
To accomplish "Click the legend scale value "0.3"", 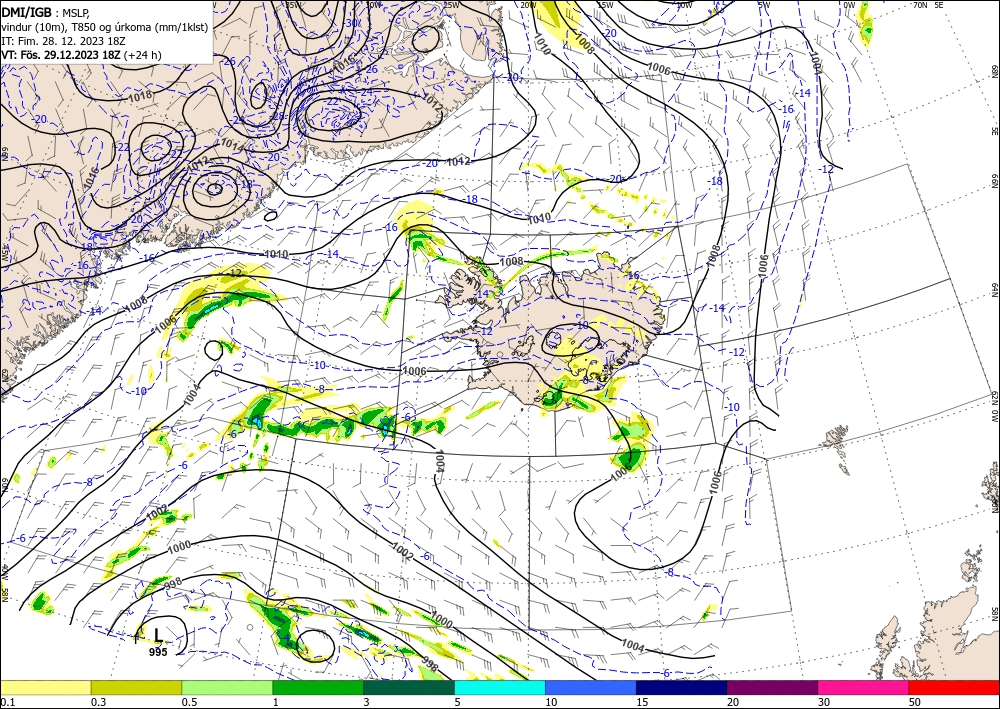I will point(98,702).
